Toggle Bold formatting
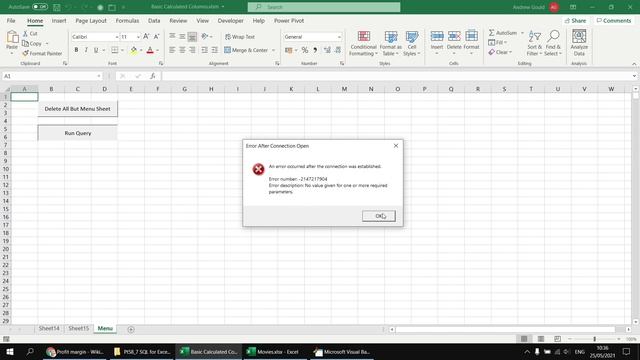This screenshot has width=640, height=360. (x=76, y=50)
